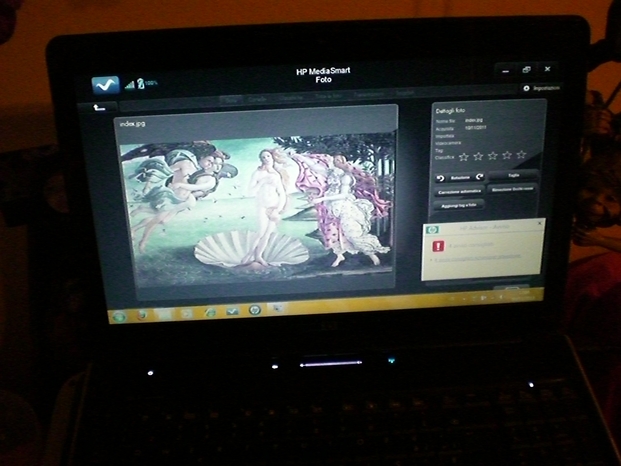Screen dimensions: 621x466
Task: Rate the photo five stars
Action: (x=521, y=154)
